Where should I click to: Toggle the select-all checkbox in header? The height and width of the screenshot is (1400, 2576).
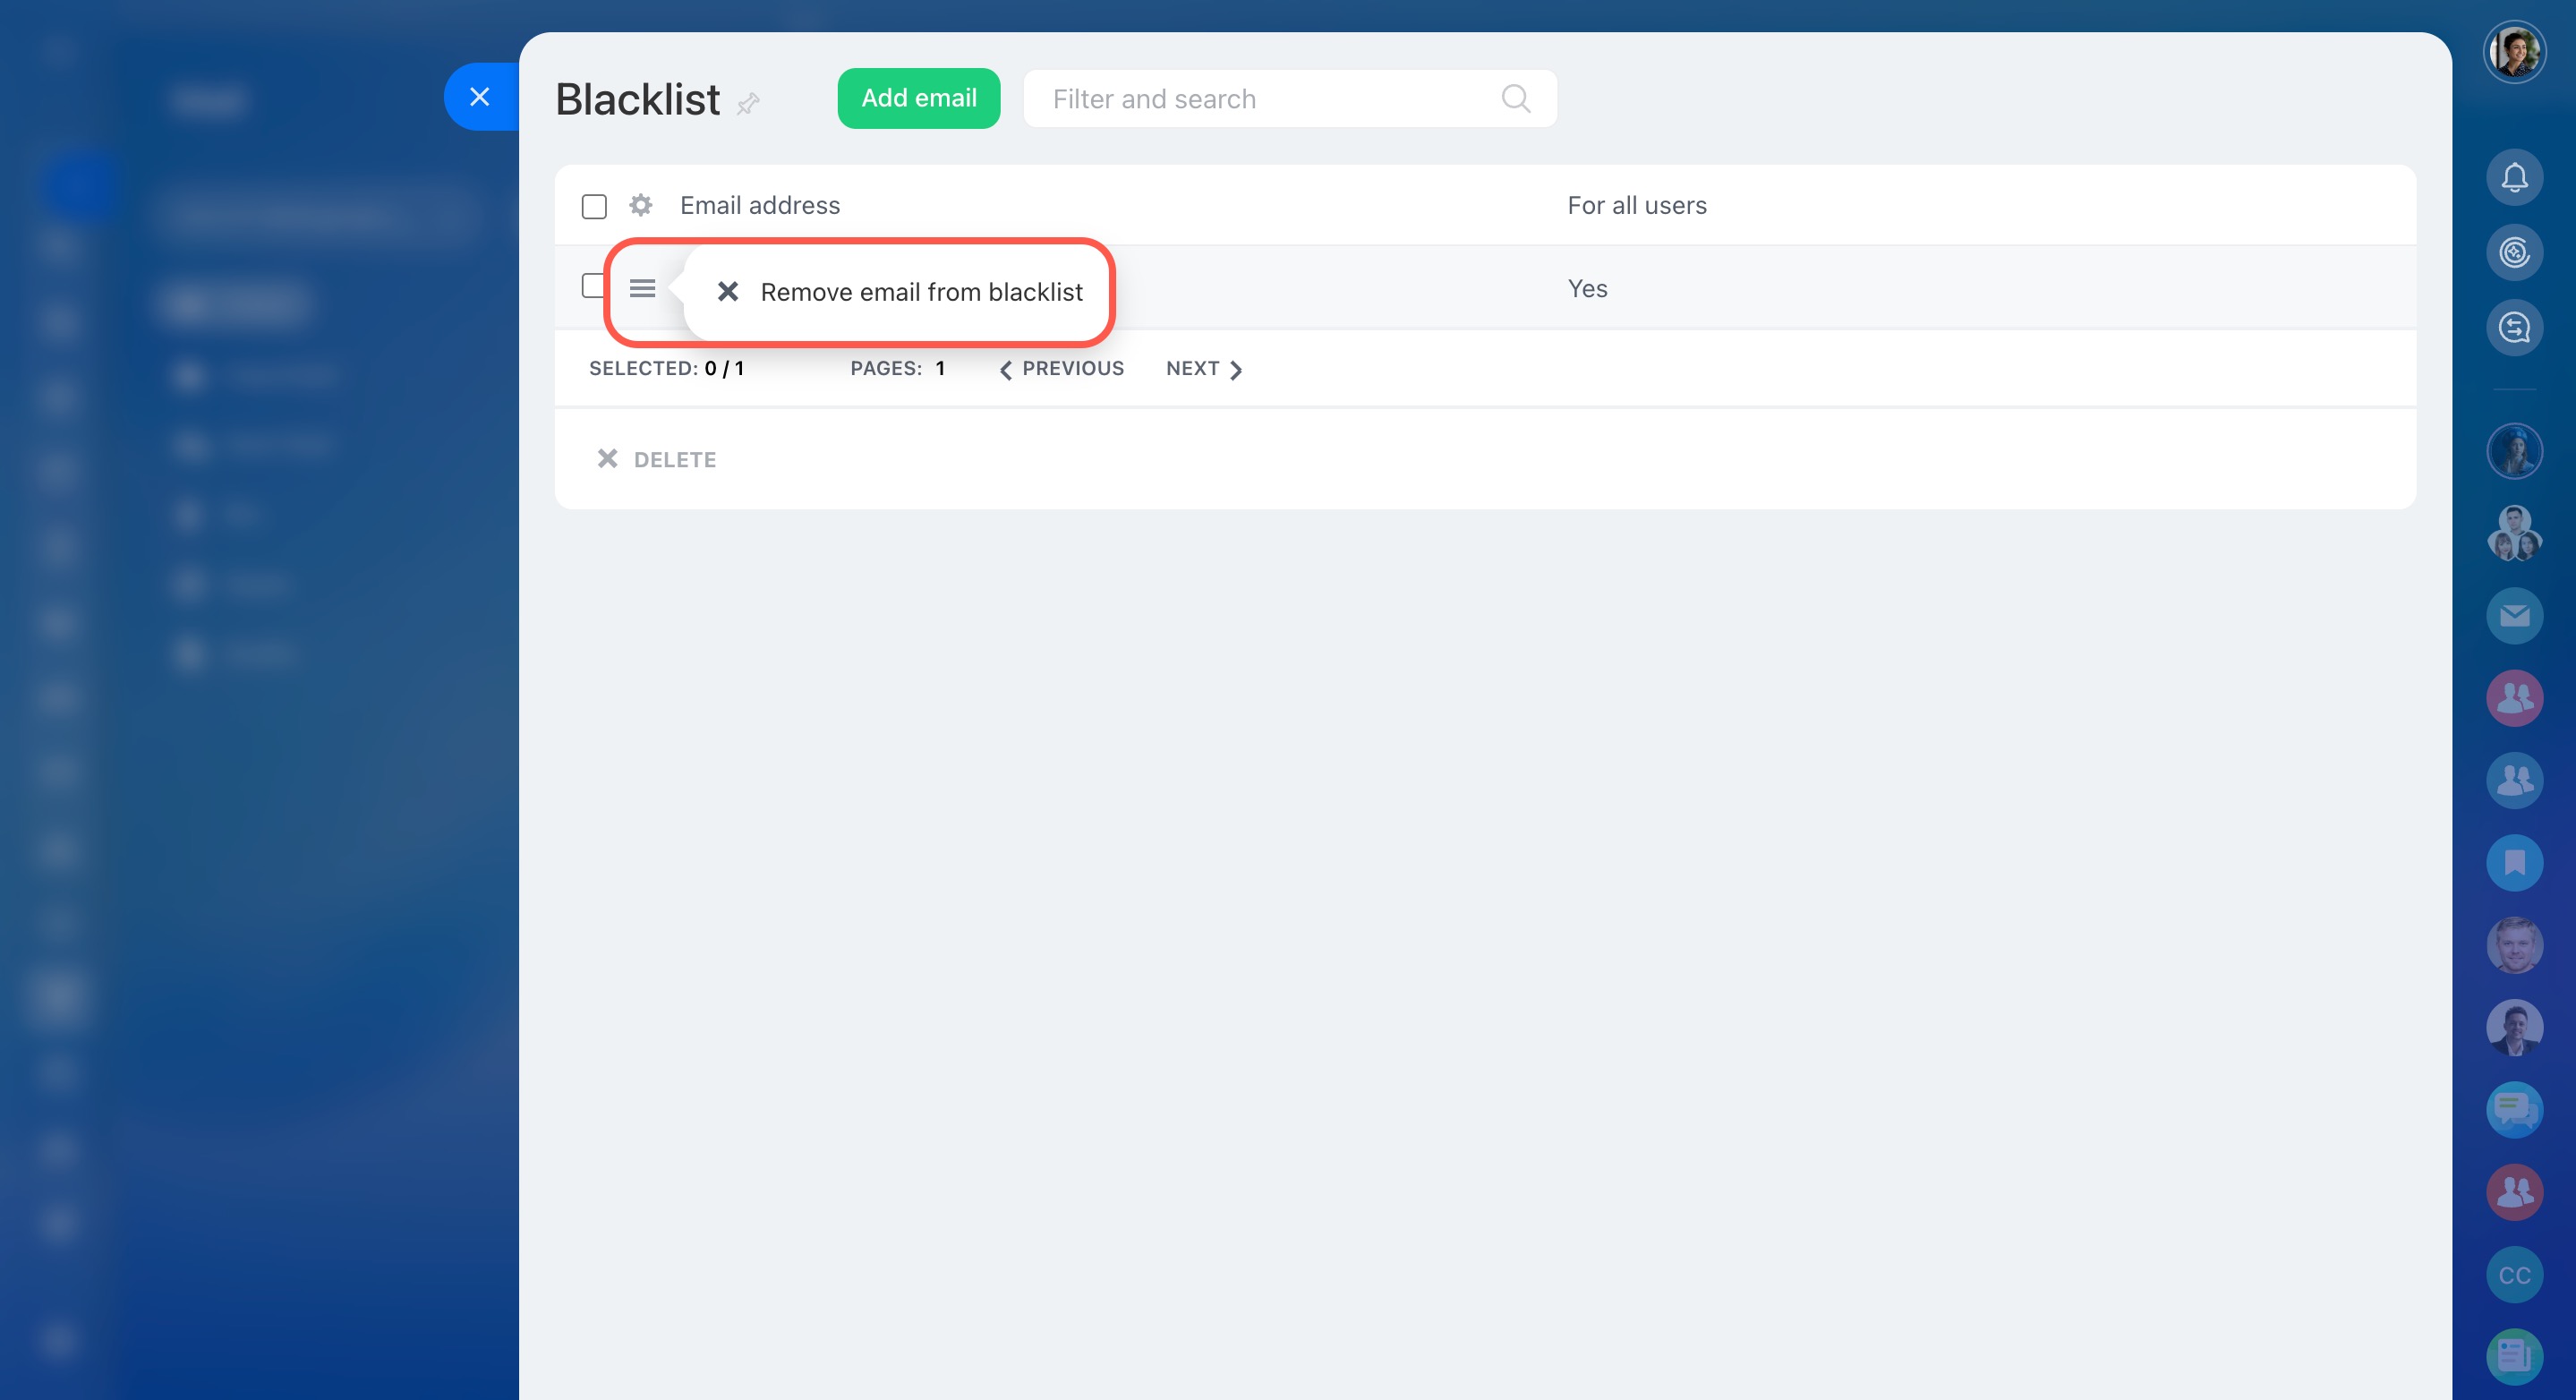pyautogui.click(x=594, y=206)
